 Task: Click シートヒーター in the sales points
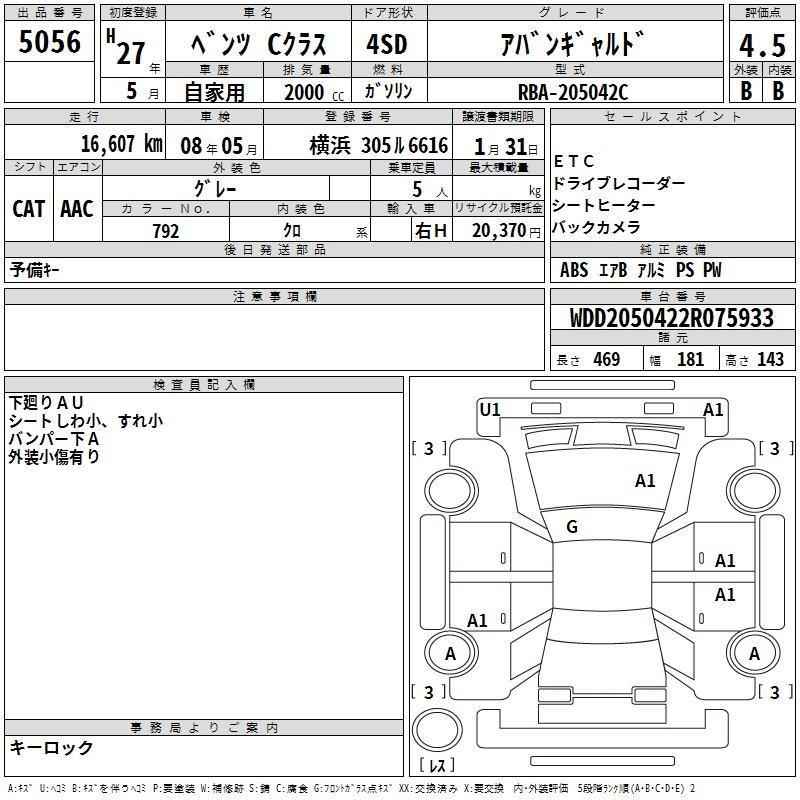point(604,205)
